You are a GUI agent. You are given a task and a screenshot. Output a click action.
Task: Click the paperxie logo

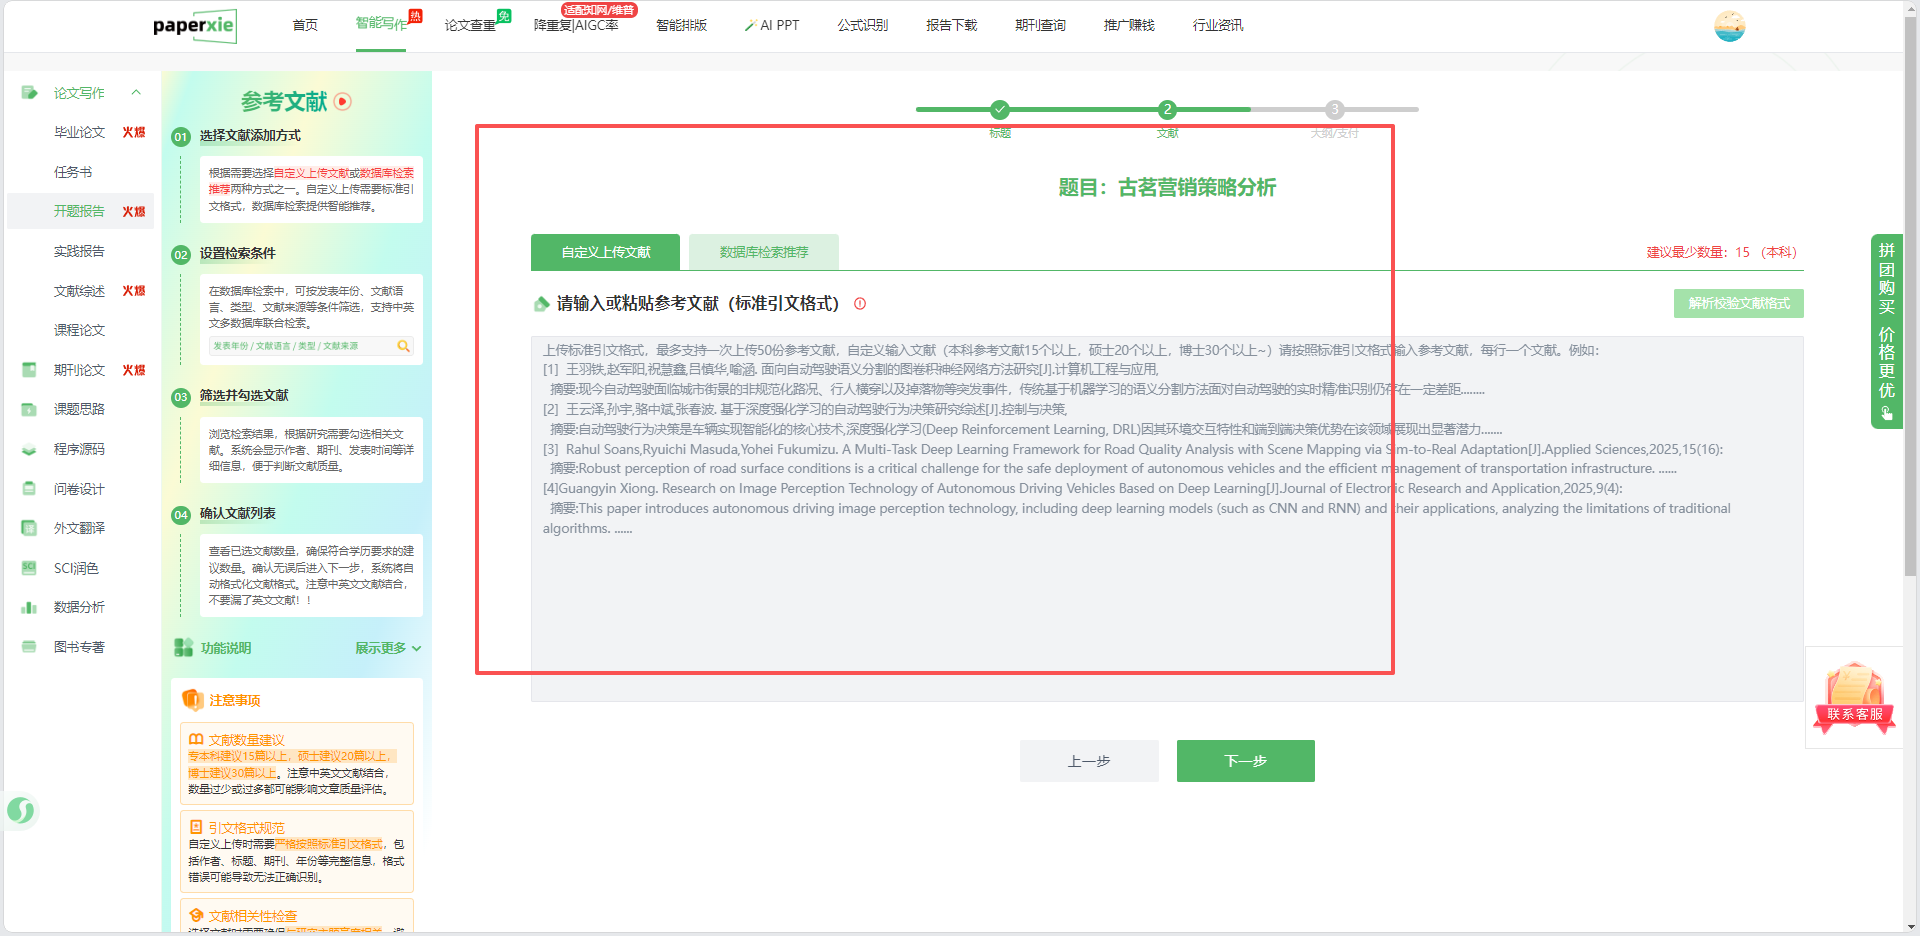(x=194, y=26)
